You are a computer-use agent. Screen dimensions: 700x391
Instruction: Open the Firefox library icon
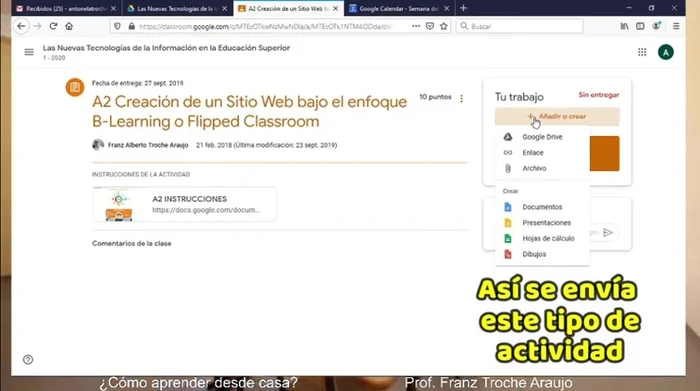click(x=624, y=26)
